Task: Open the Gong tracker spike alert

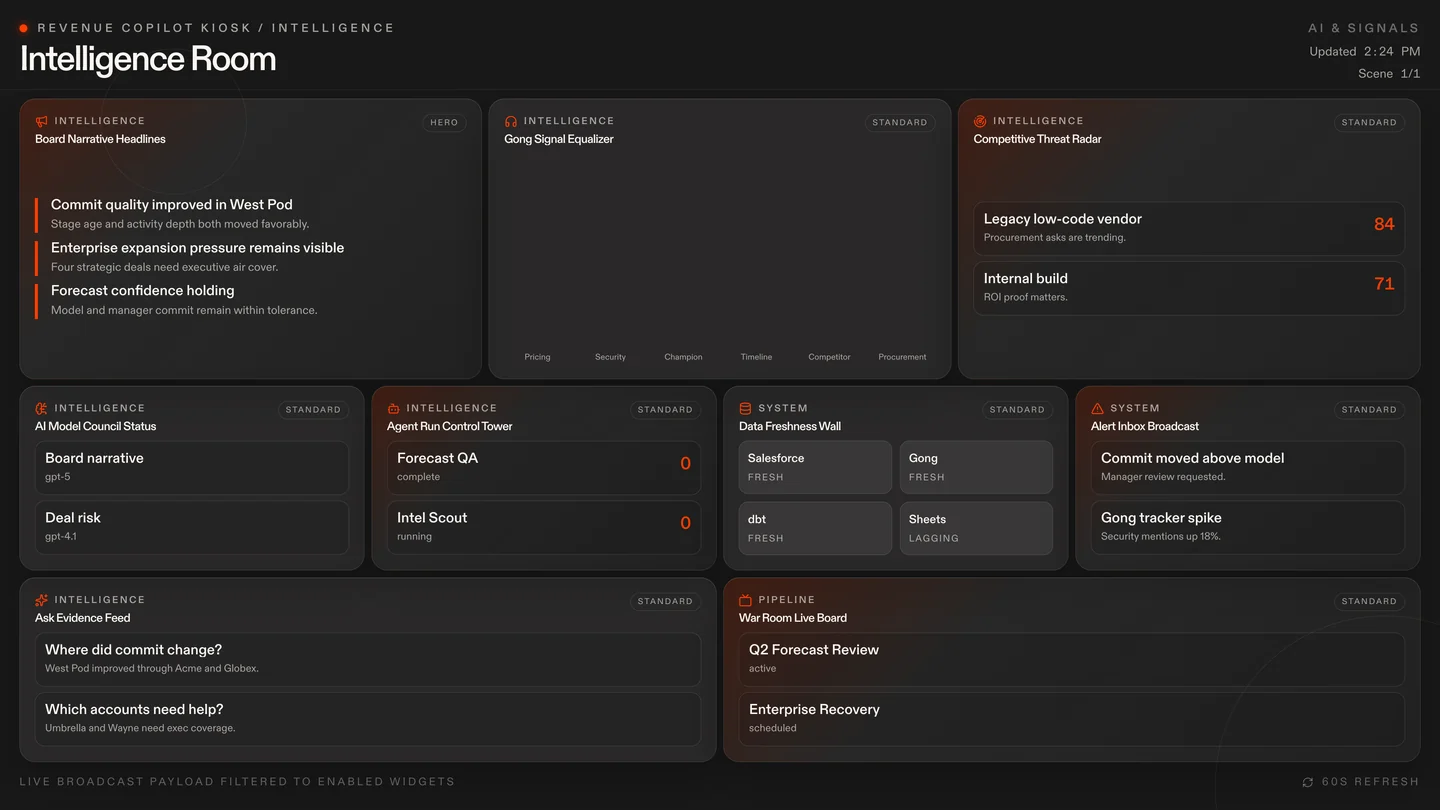Action: (x=1248, y=527)
